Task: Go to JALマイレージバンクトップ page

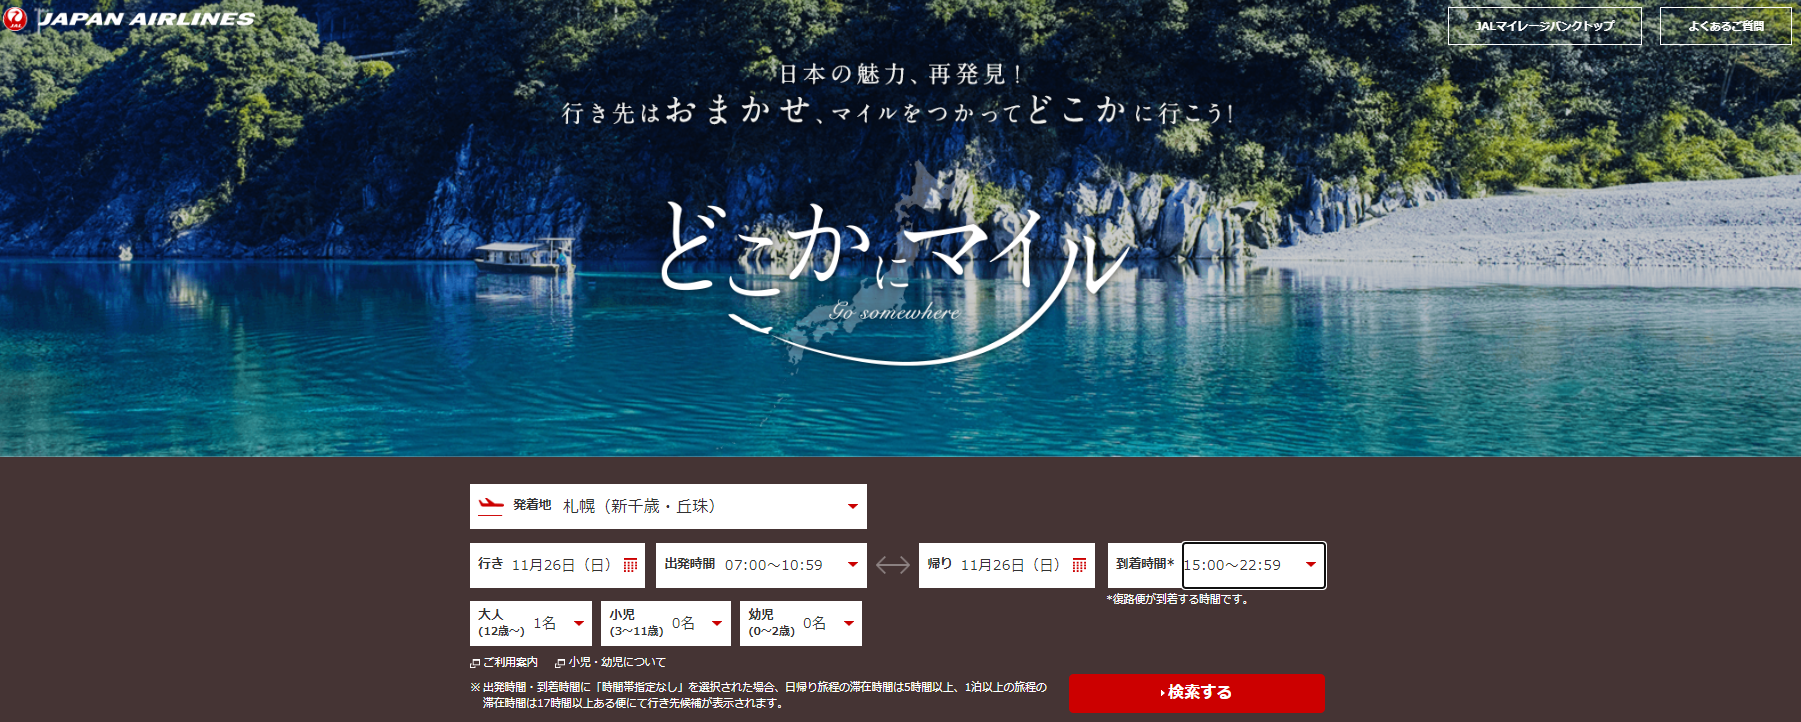Action: coord(1544,26)
